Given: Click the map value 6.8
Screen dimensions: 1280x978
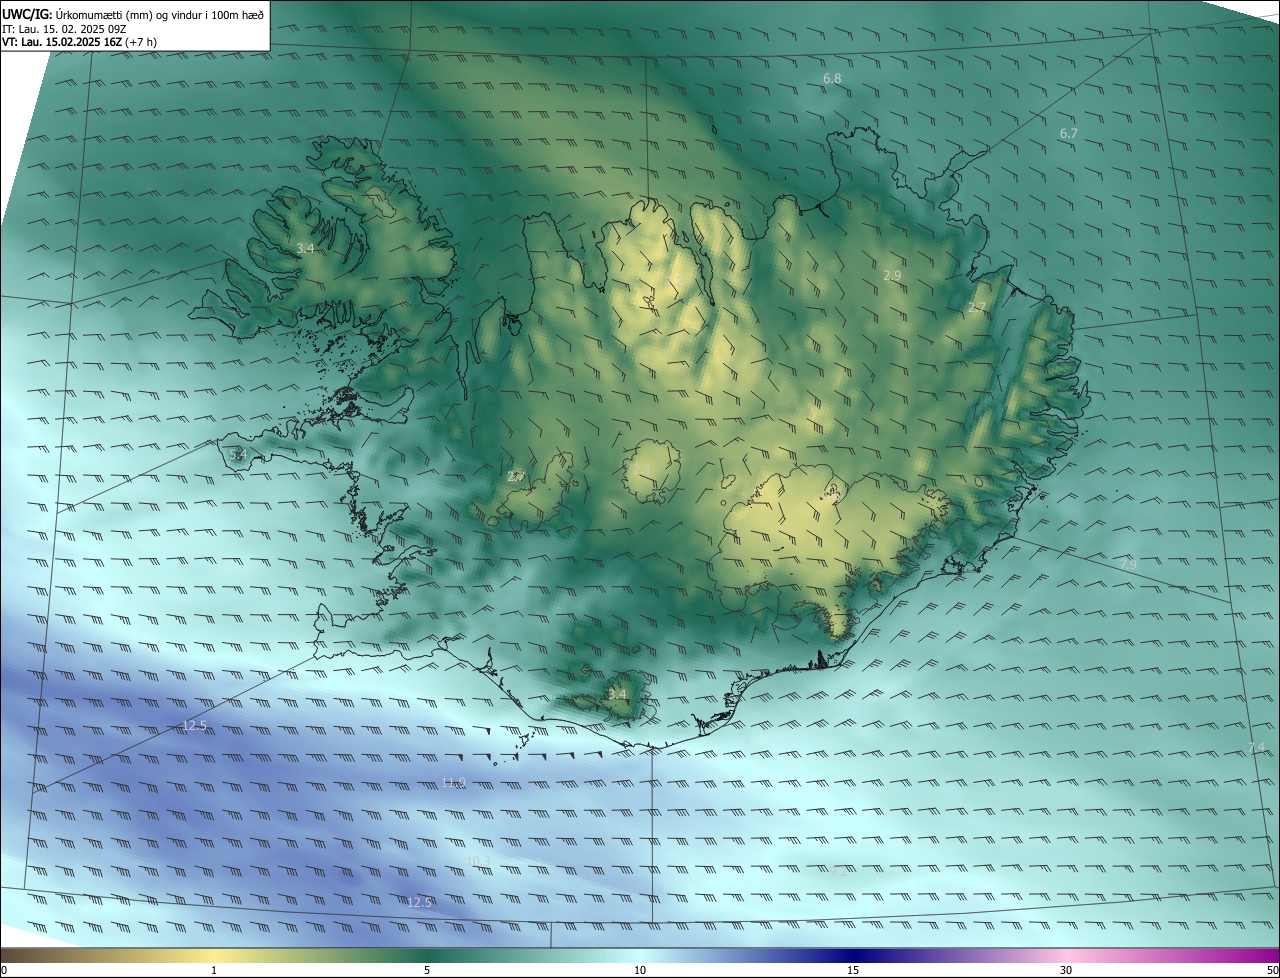Looking at the screenshot, I should (x=832, y=78).
